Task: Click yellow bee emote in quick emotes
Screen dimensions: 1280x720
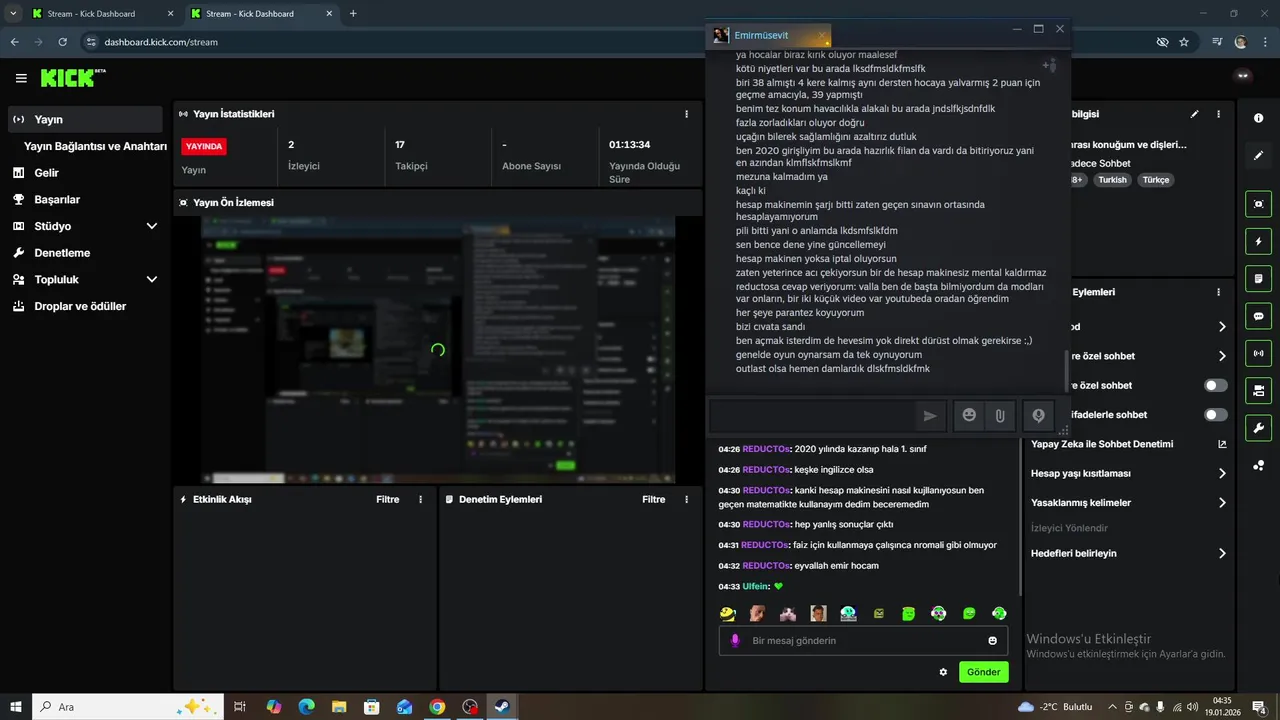Action: pos(728,613)
